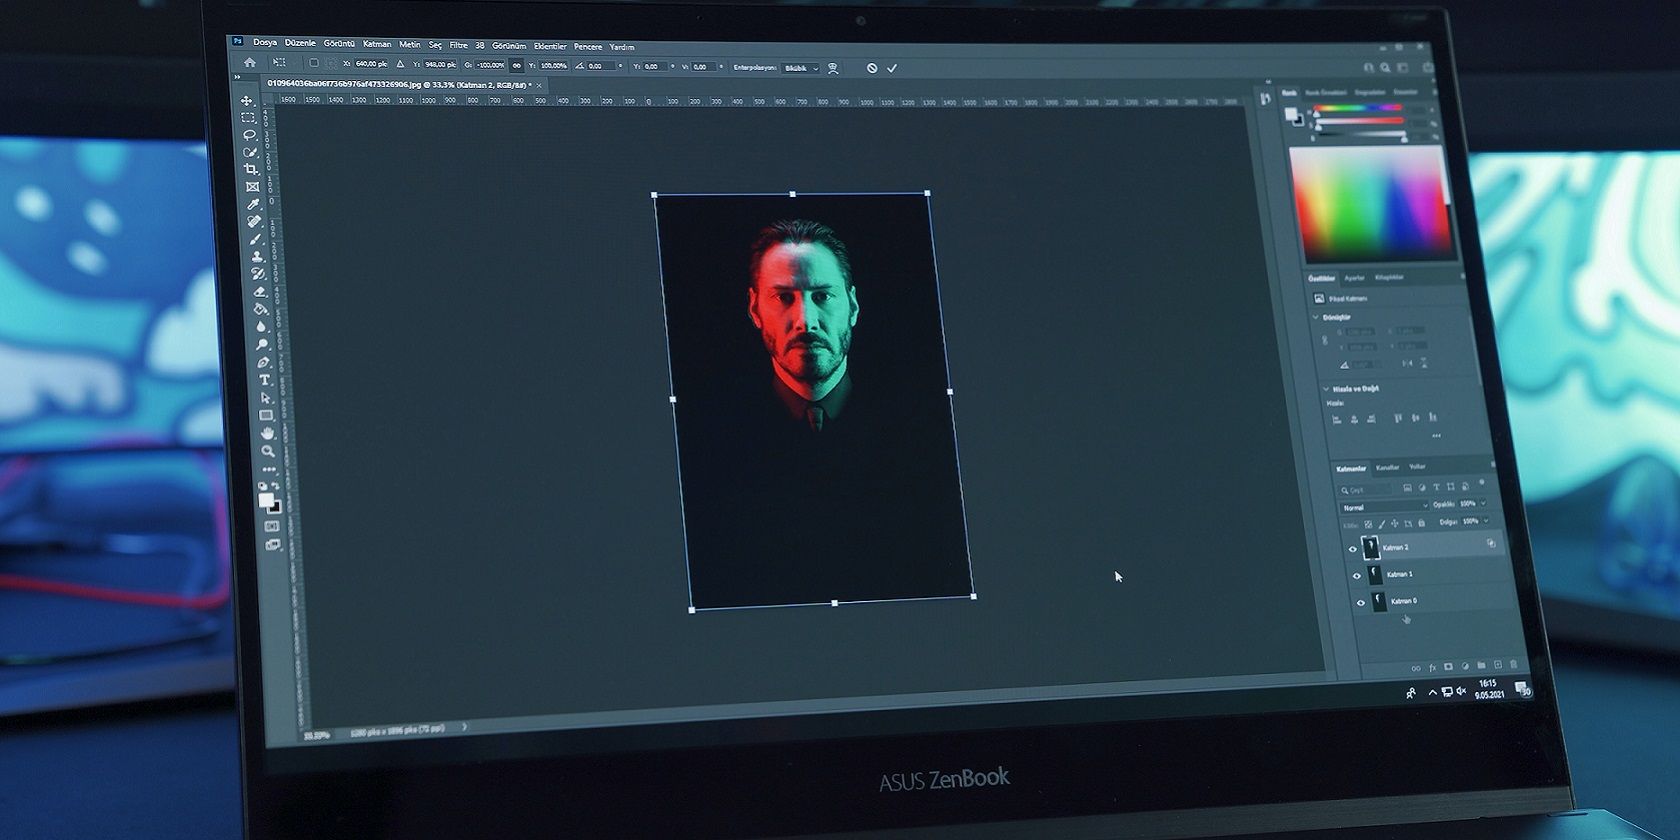Open the Pencere menu

[x=588, y=46]
